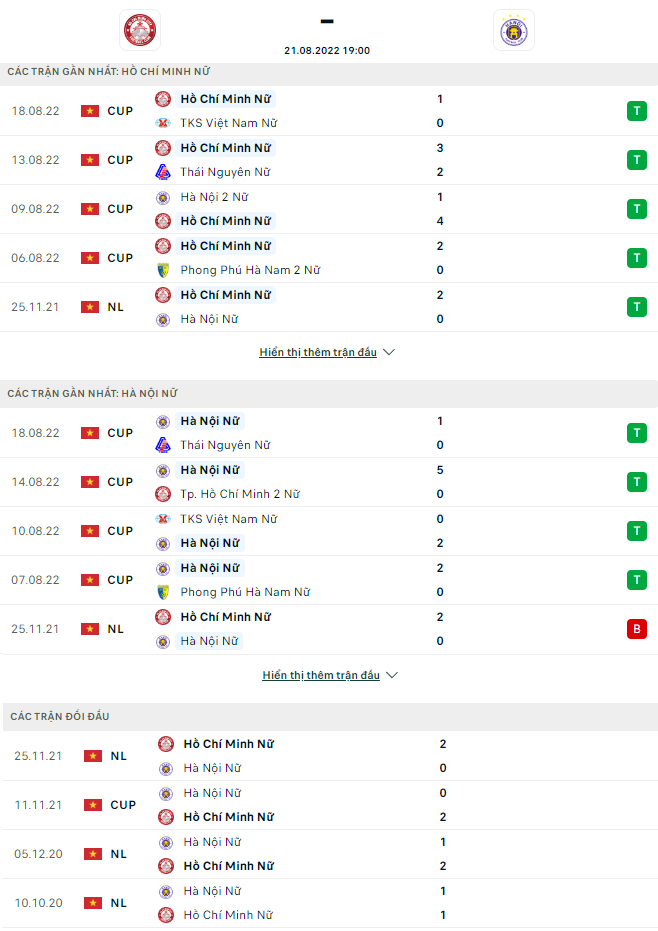Screen dimensions: 658x931
Task: Select the 'Các trận đối đầu' section header
Action: tap(60, 717)
